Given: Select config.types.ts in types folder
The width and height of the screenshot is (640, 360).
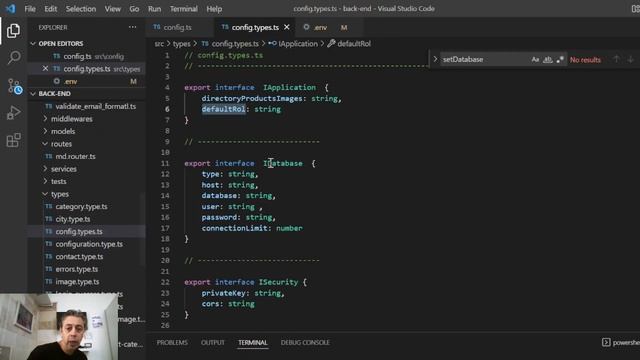Looking at the screenshot, I should coord(79,231).
